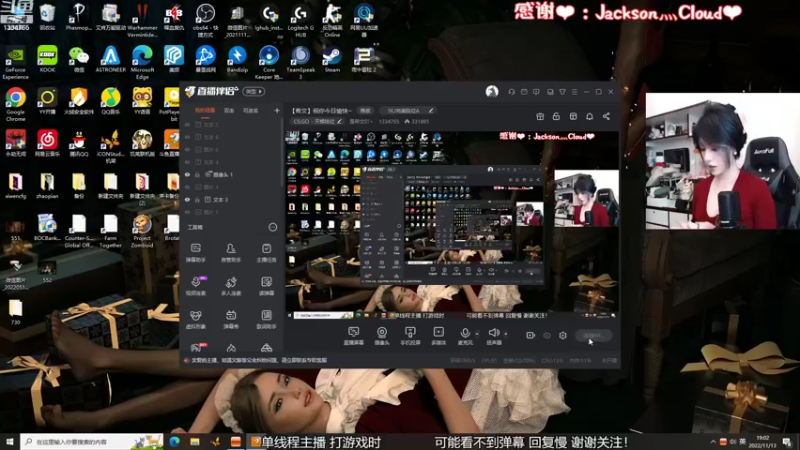
Task: Open the 虚拟形象 tool
Action: pyautogui.click(x=195, y=319)
